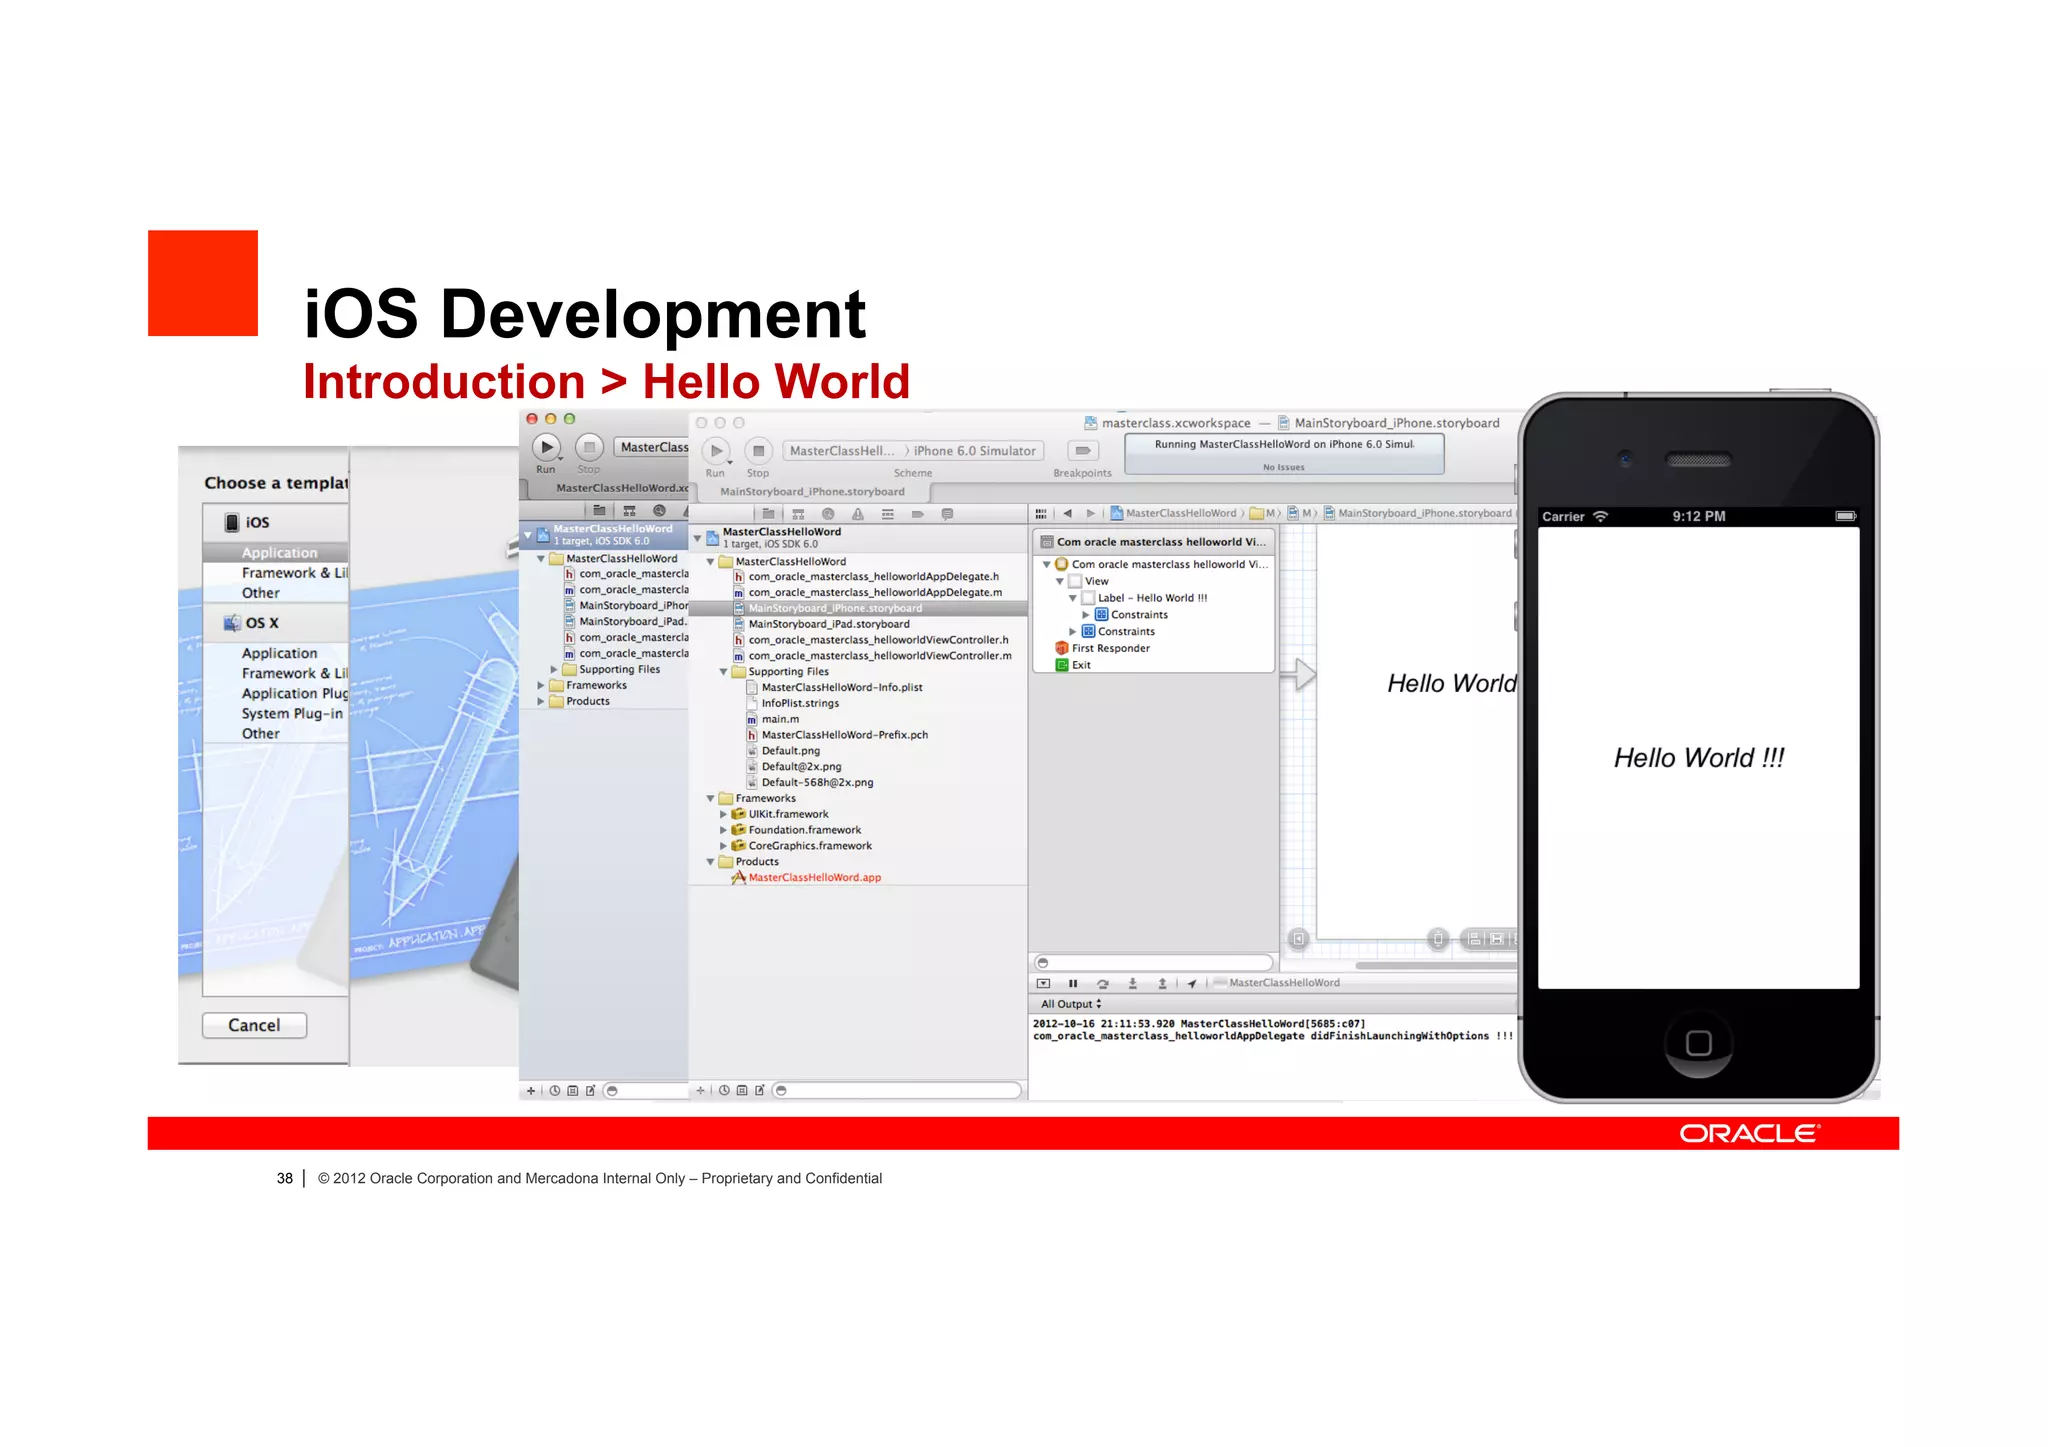Open the debug navigator in the front window
The height and width of the screenshot is (1447, 2048).
point(888,514)
